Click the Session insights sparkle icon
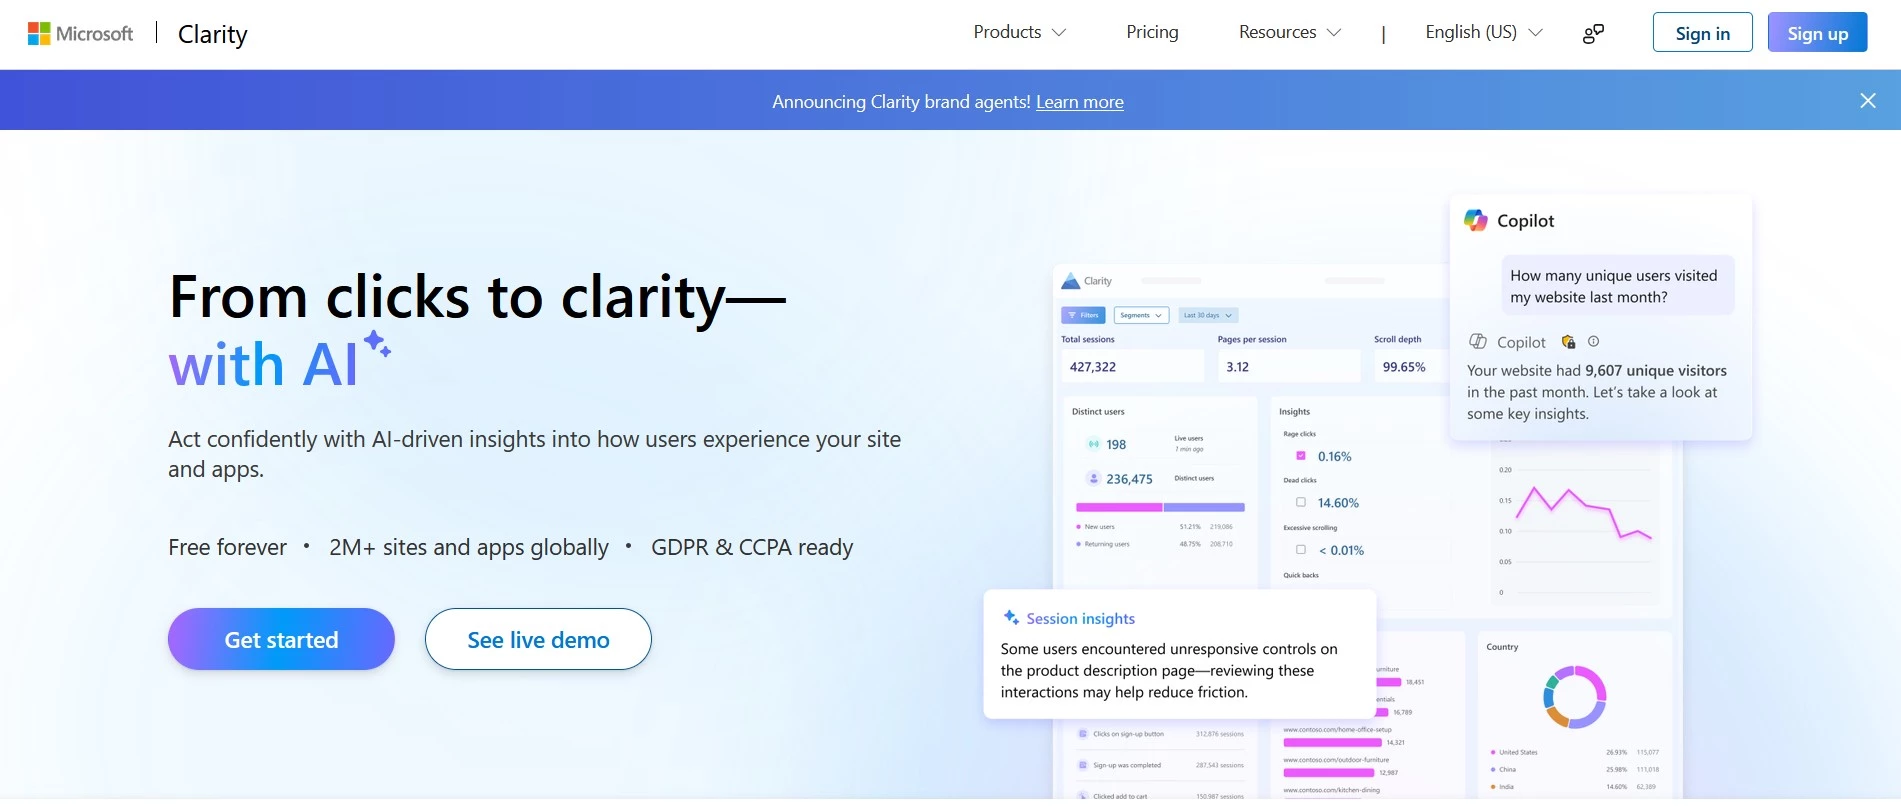 [x=1011, y=618]
